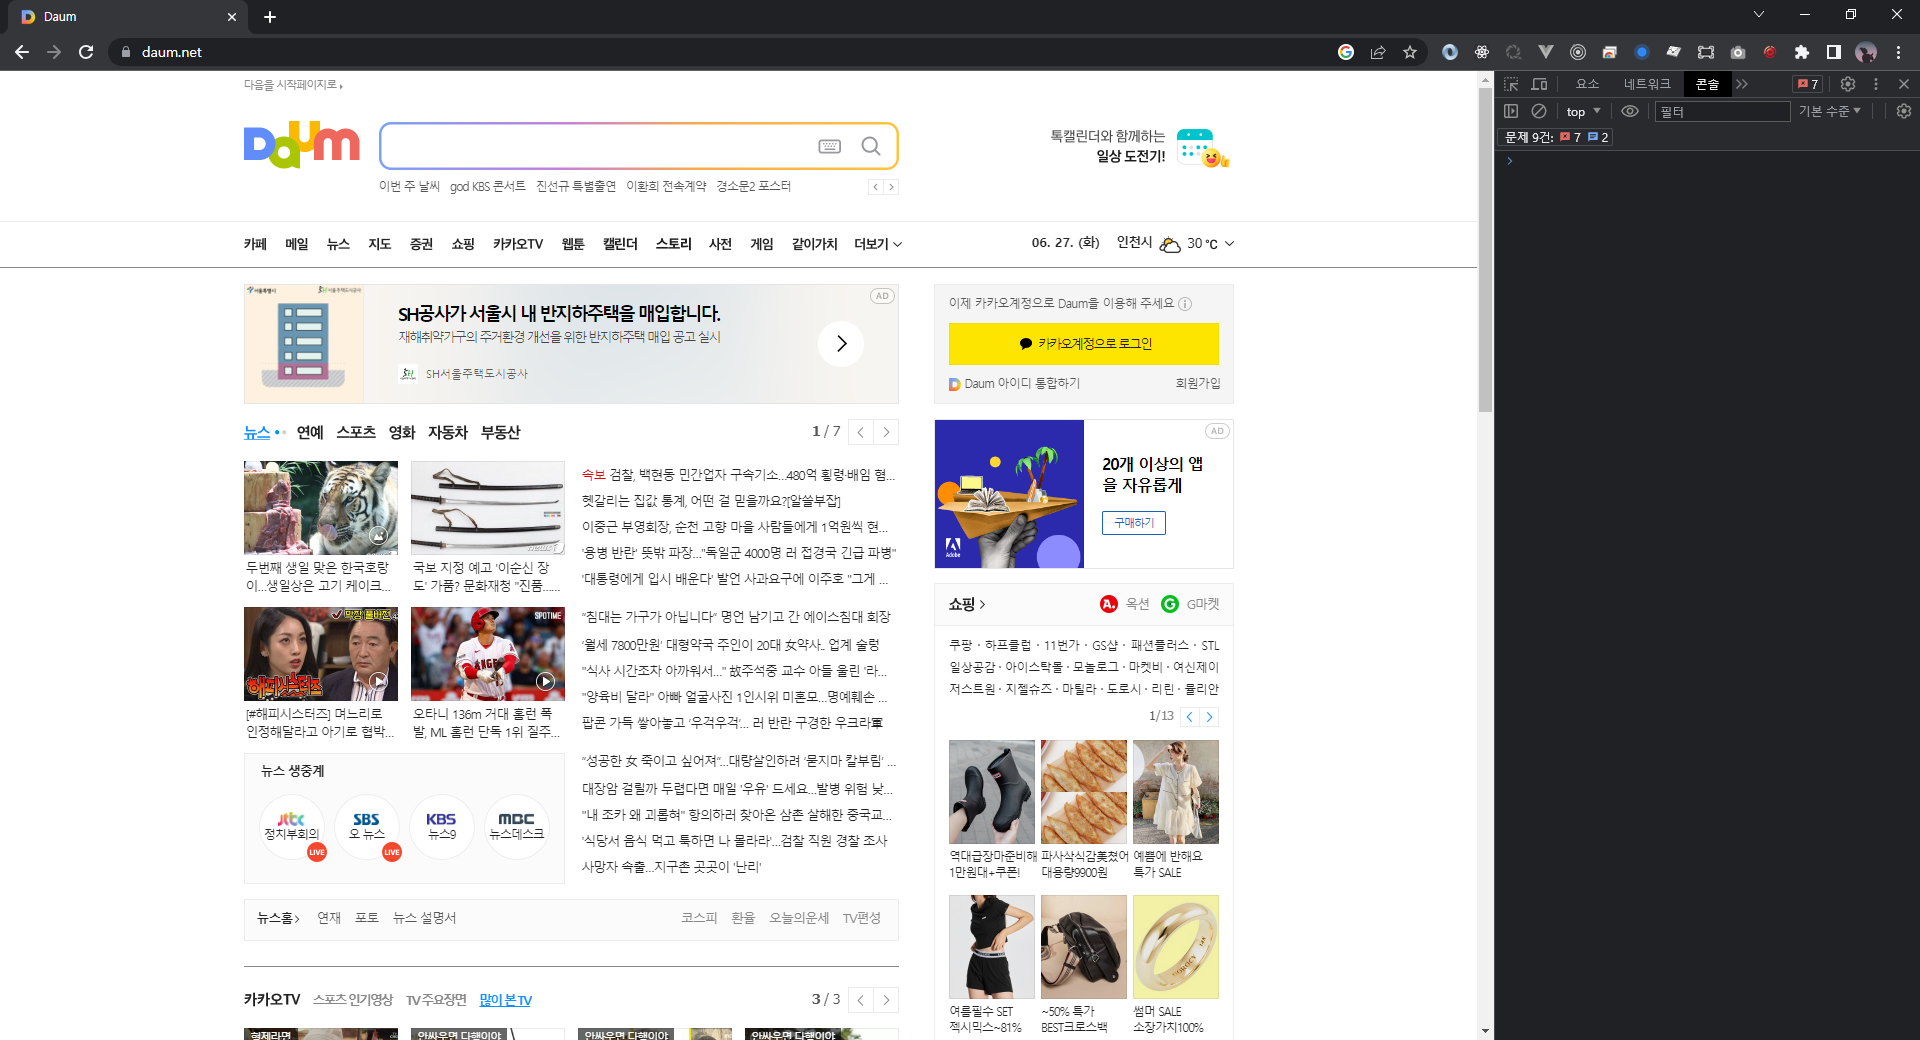Image resolution: width=1920 pixels, height=1040 pixels.
Task: Reload the page with the refresh icon
Action: coord(86,52)
